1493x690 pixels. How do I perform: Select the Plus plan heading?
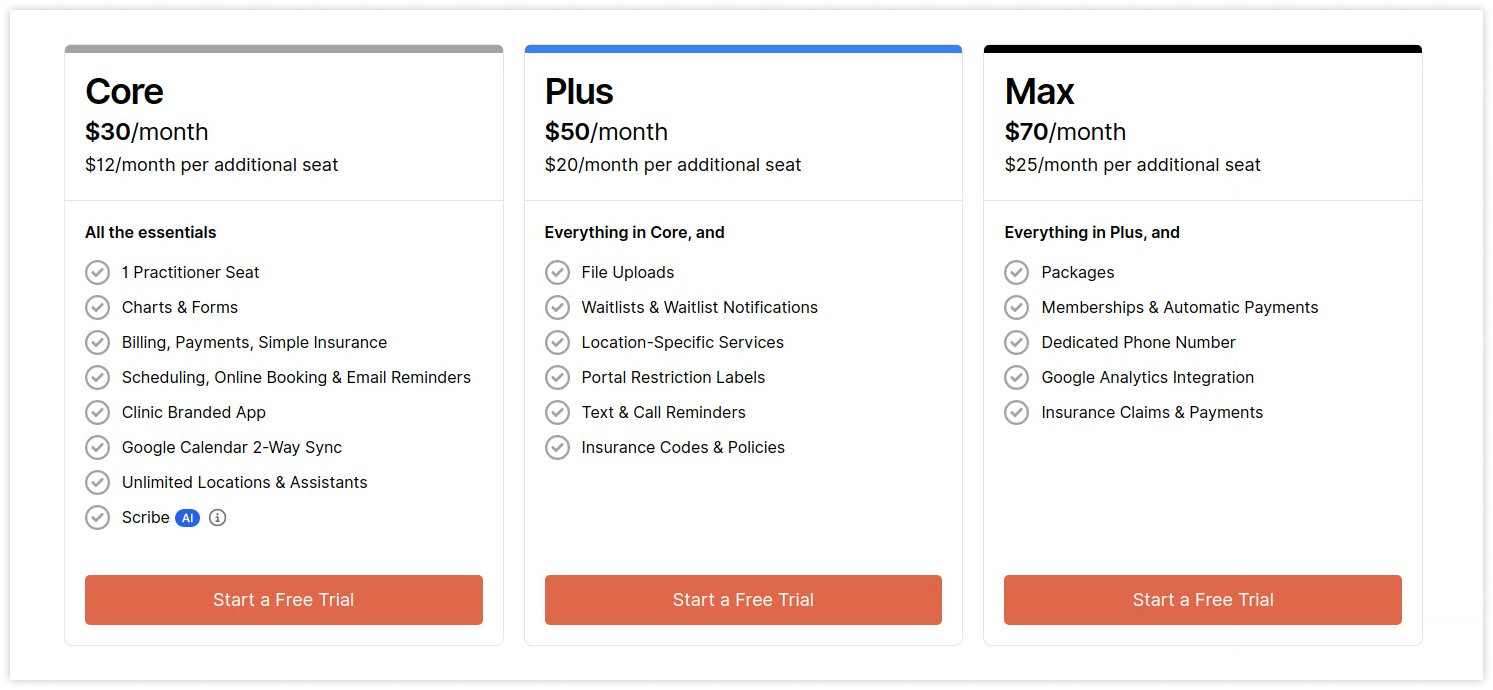click(579, 91)
